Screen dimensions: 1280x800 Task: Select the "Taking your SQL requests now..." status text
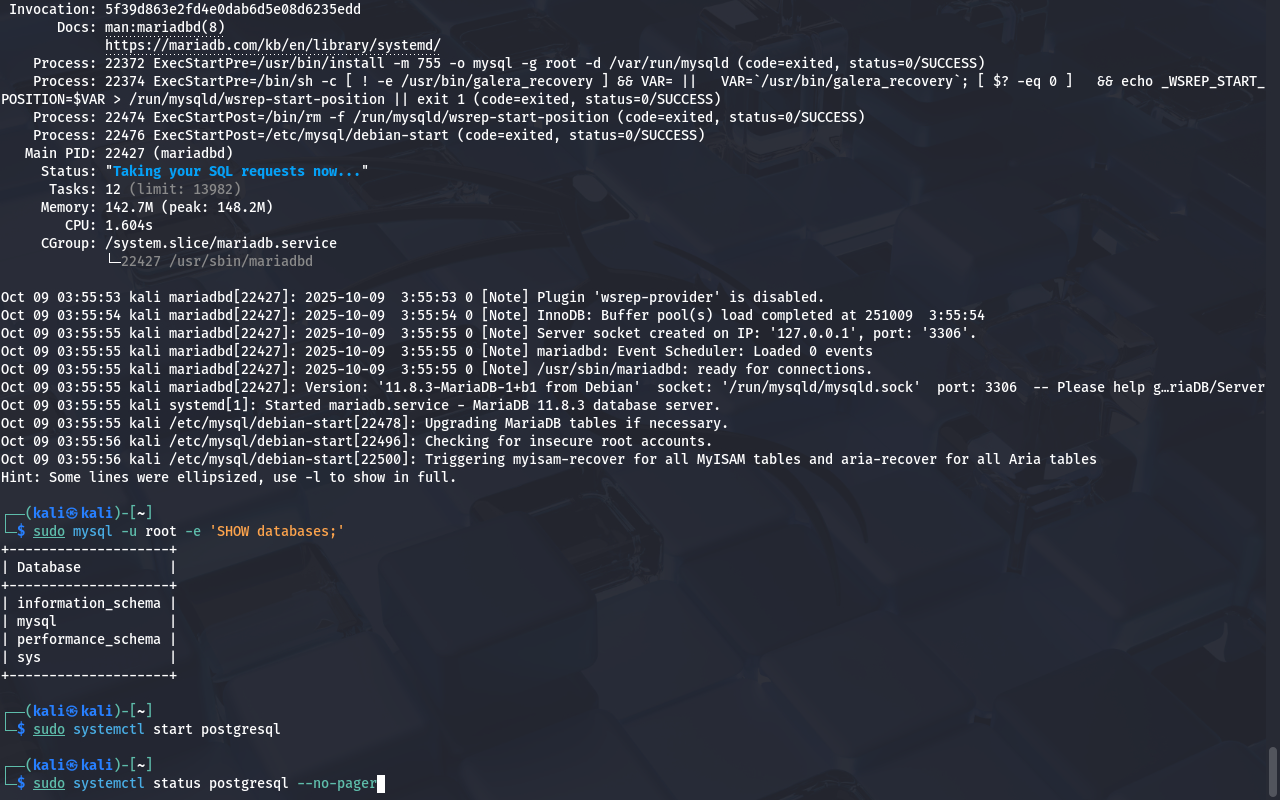(240, 171)
